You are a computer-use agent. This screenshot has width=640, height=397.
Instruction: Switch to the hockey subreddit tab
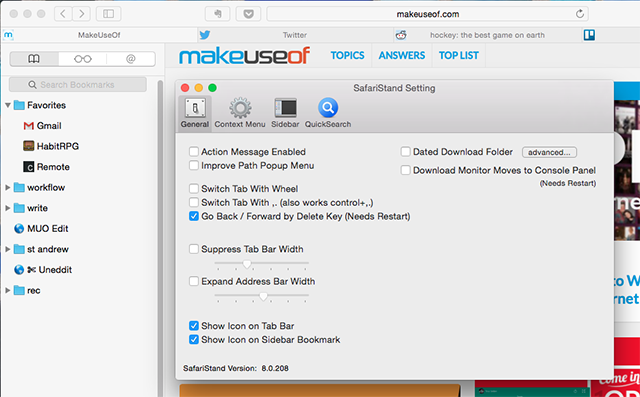[487, 35]
